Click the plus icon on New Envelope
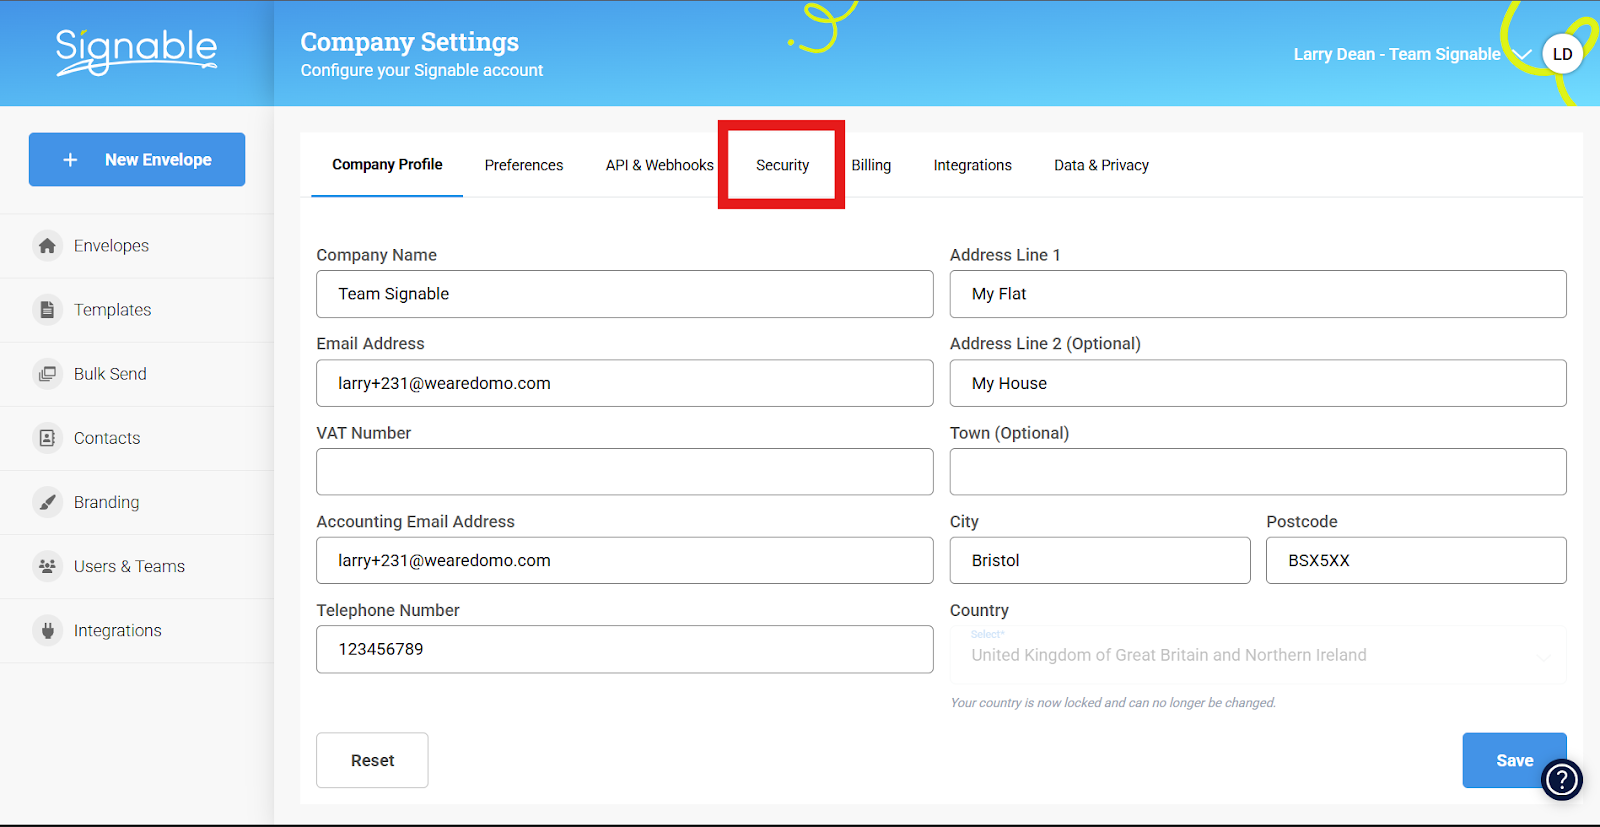Screen dimensions: 1600x827 pyautogui.click(x=70, y=160)
